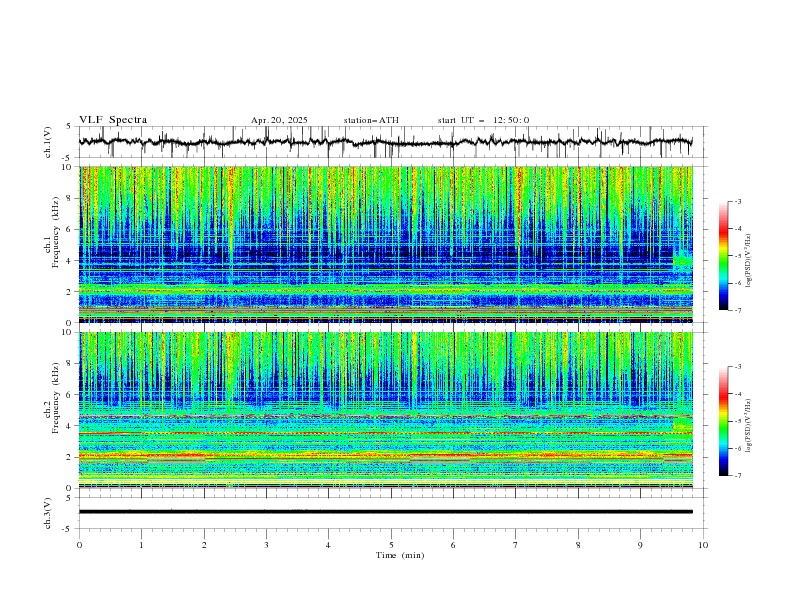Click the "5" tick on the Time axis

tap(391, 545)
